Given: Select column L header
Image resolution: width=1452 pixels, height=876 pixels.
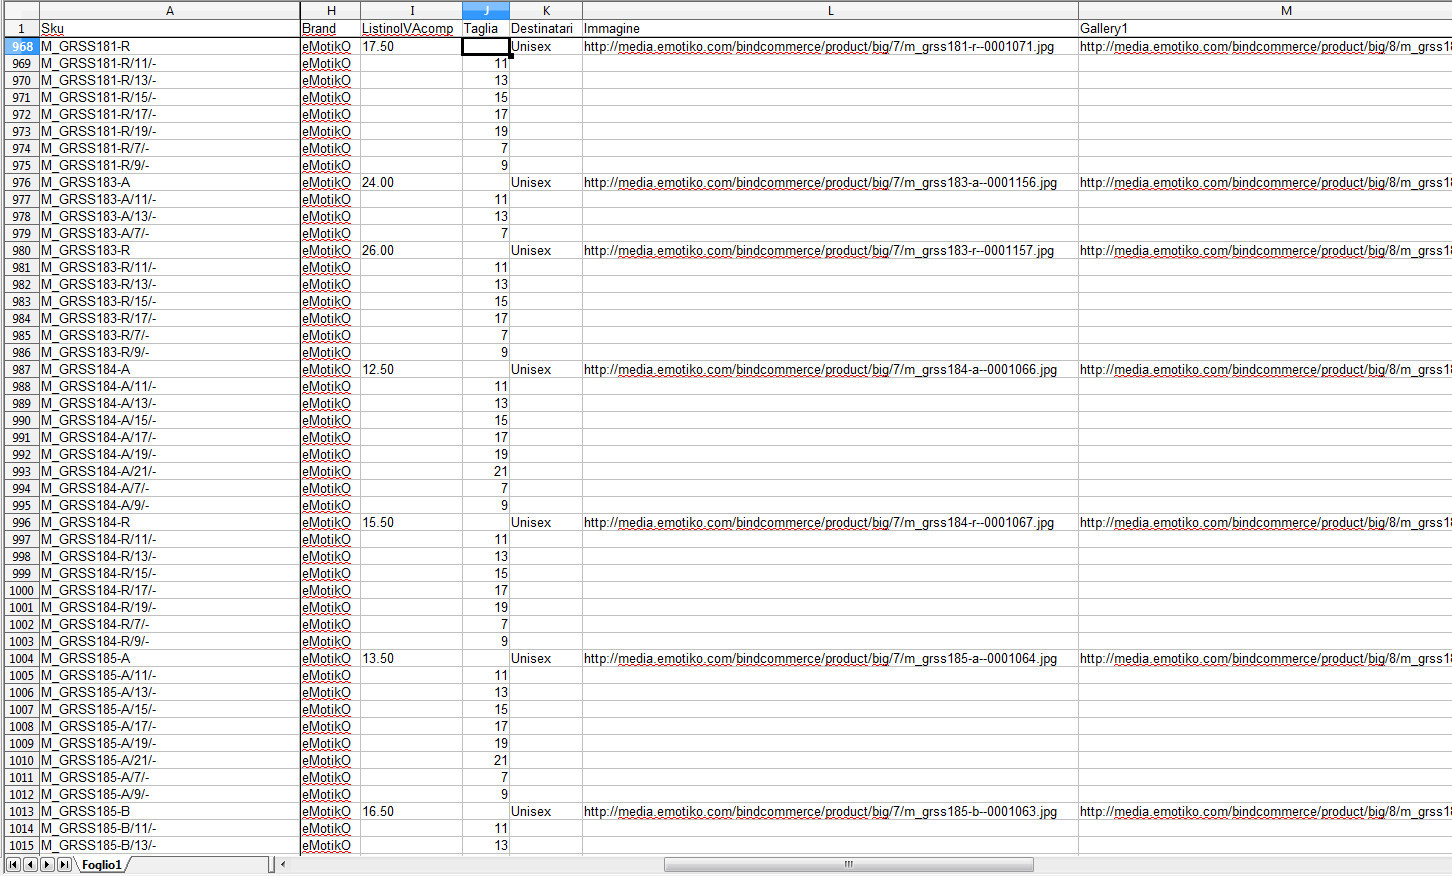Looking at the screenshot, I should point(829,10).
